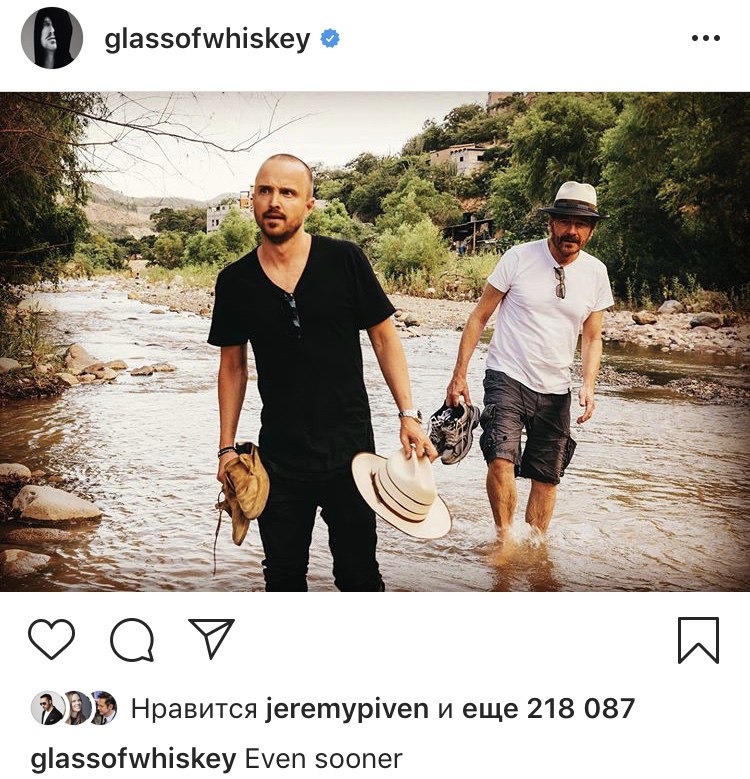Tap the word Нравится in the likes line
The image size is (750, 779).
[x=194, y=709]
